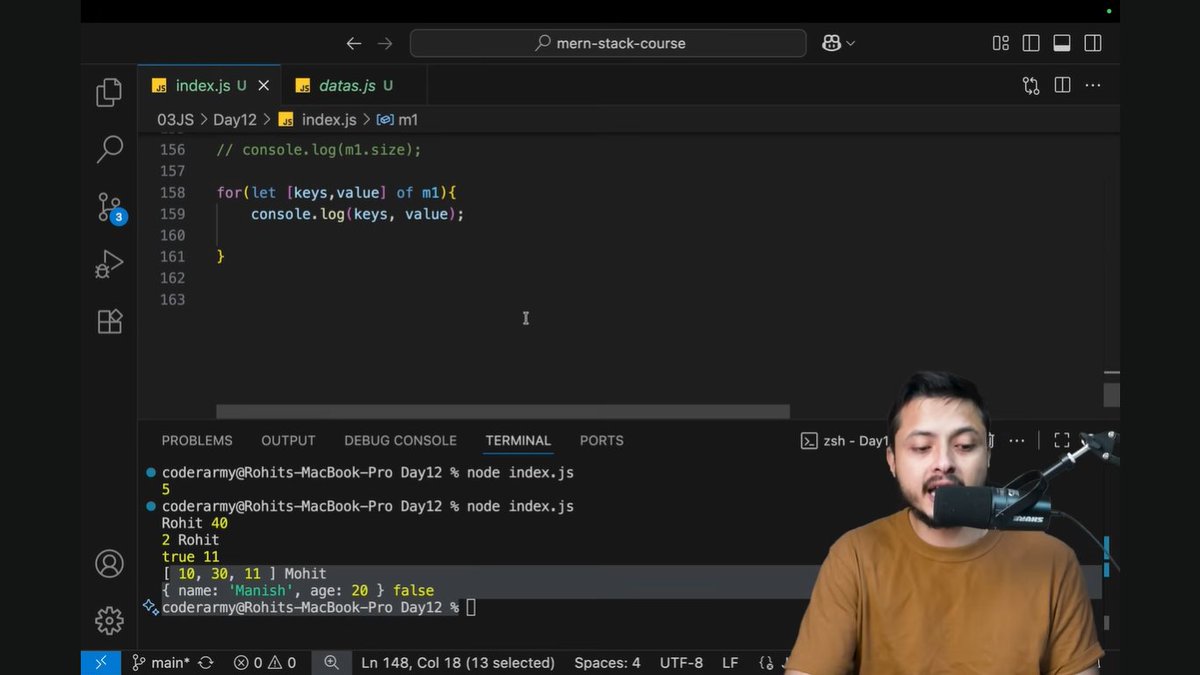This screenshot has height=675, width=1200.
Task: Open Customize Layout icon
Action: 1000,43
